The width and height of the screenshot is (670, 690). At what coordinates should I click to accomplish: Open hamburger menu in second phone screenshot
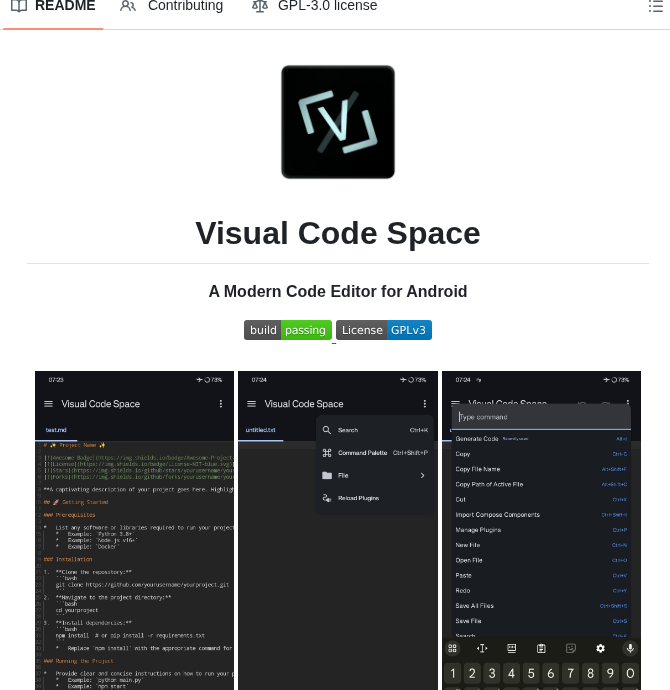click(x=252, y=404)
